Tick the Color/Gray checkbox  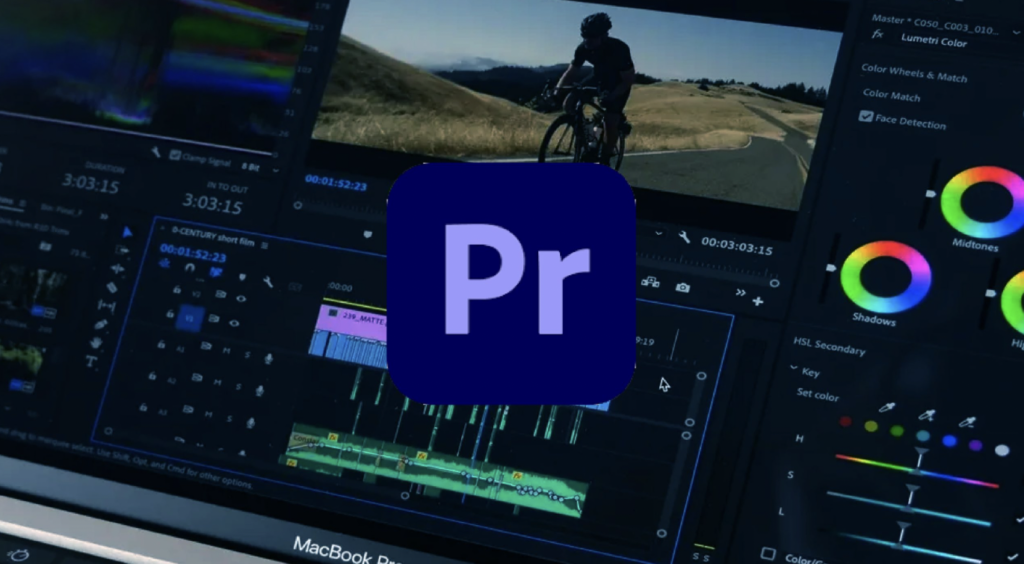[x=769, y=554]
